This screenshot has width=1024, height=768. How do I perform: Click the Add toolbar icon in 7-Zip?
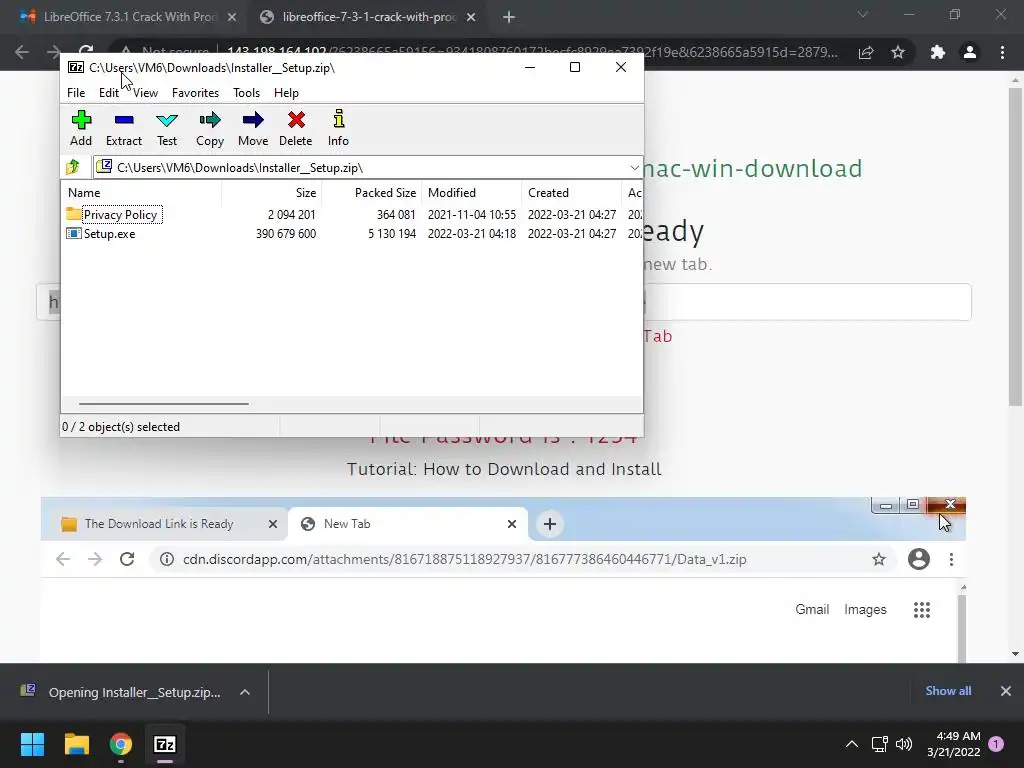[81, 128]
